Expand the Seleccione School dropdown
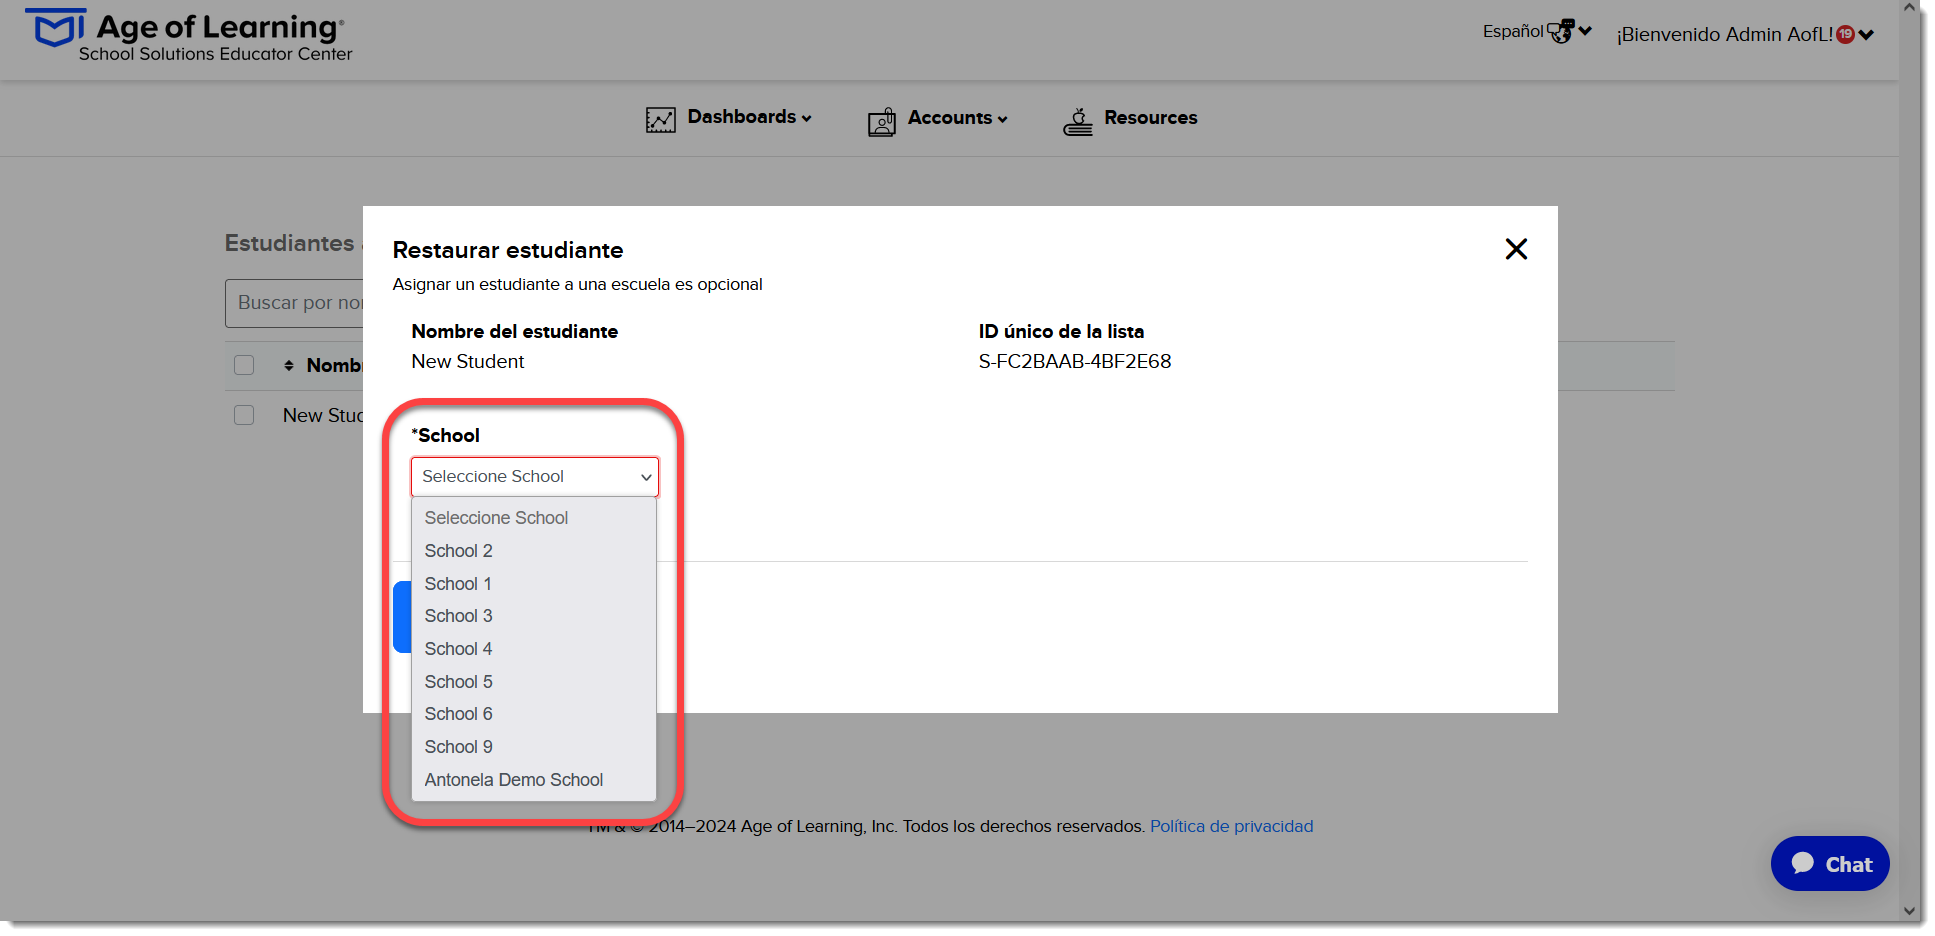The width and height of the screenshot is (1935, 936). (535, 477)
